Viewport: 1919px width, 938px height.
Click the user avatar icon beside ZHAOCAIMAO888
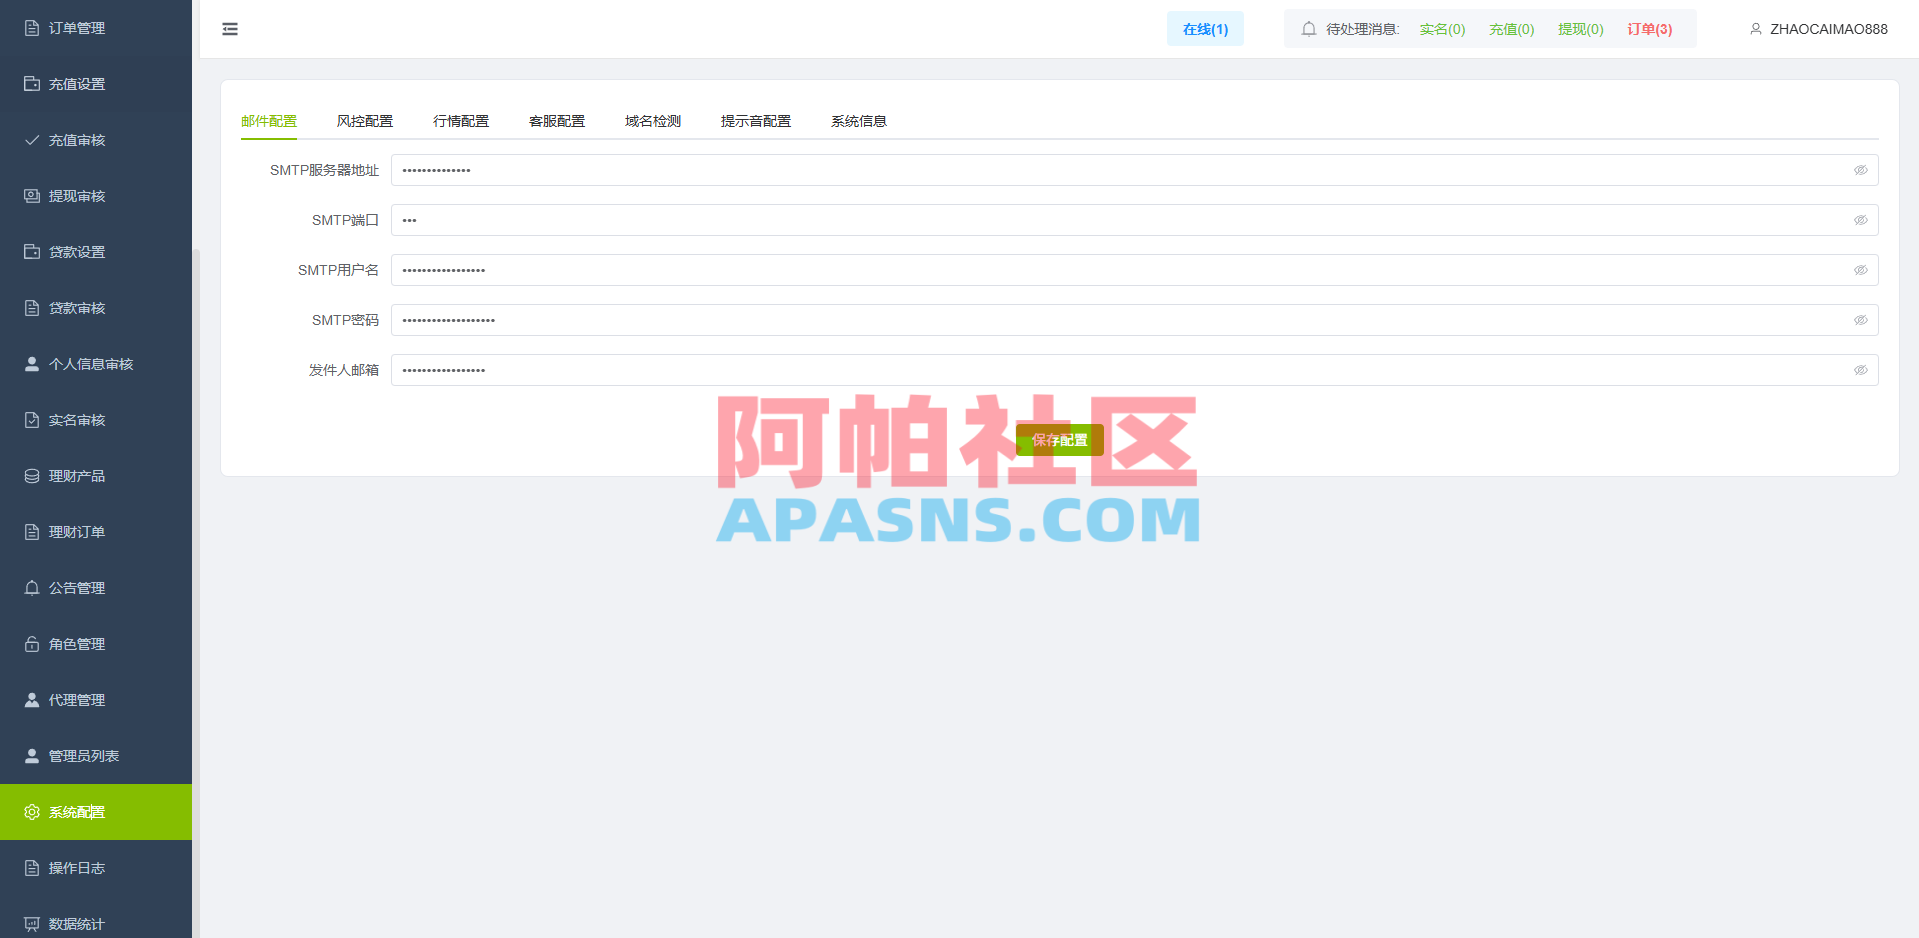(1755, 29)
